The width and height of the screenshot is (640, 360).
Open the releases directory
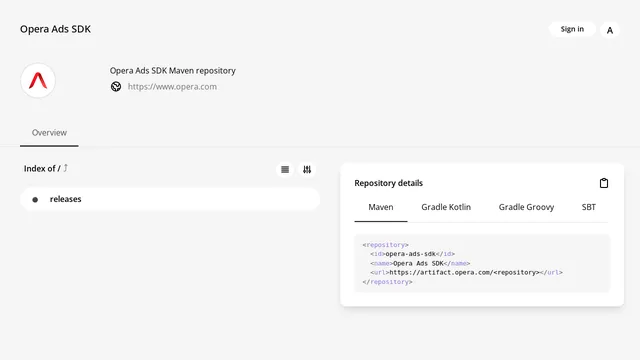point(170,199)
